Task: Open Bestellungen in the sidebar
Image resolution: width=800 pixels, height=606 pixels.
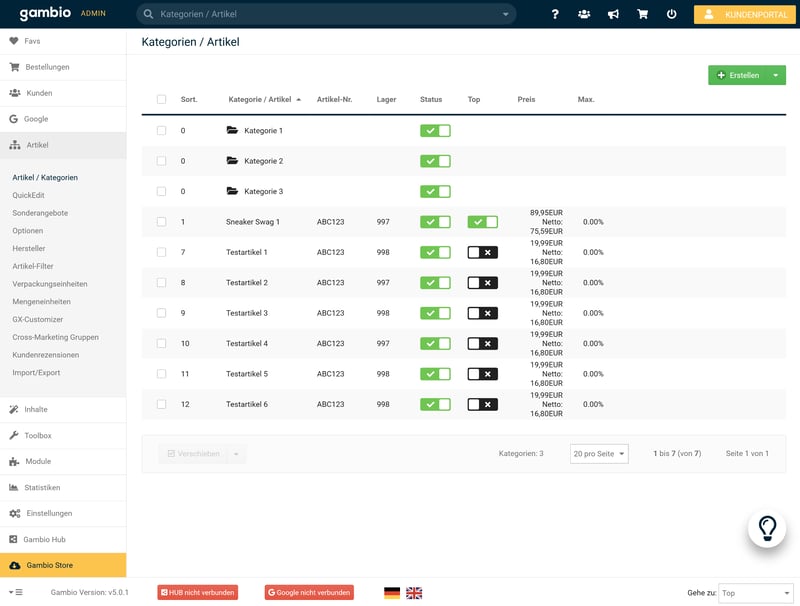Action: point(47,67)
